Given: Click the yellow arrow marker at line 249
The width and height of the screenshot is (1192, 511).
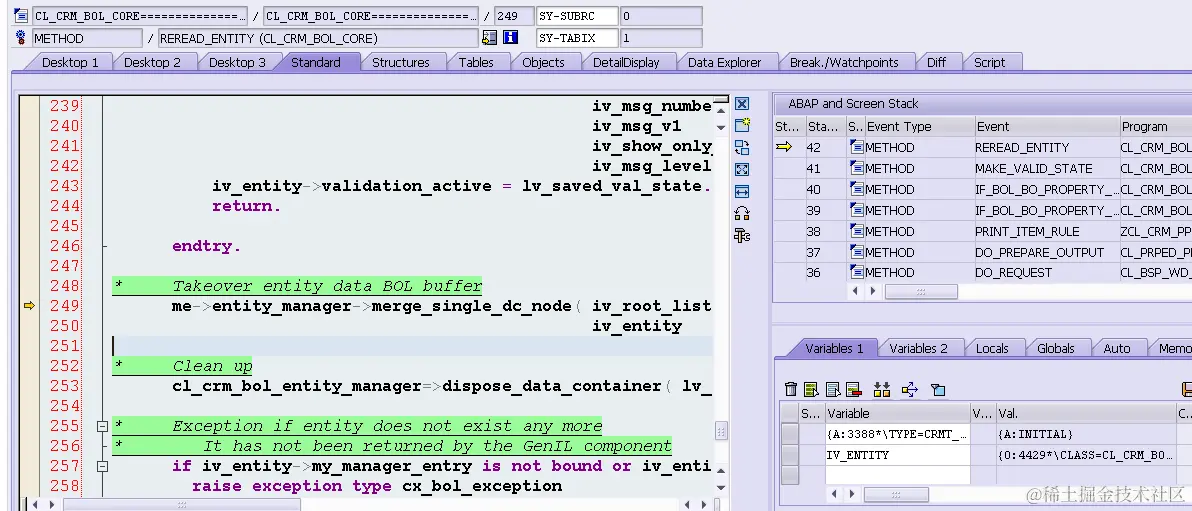Looking at the screenshot, I should pos(29,306).
